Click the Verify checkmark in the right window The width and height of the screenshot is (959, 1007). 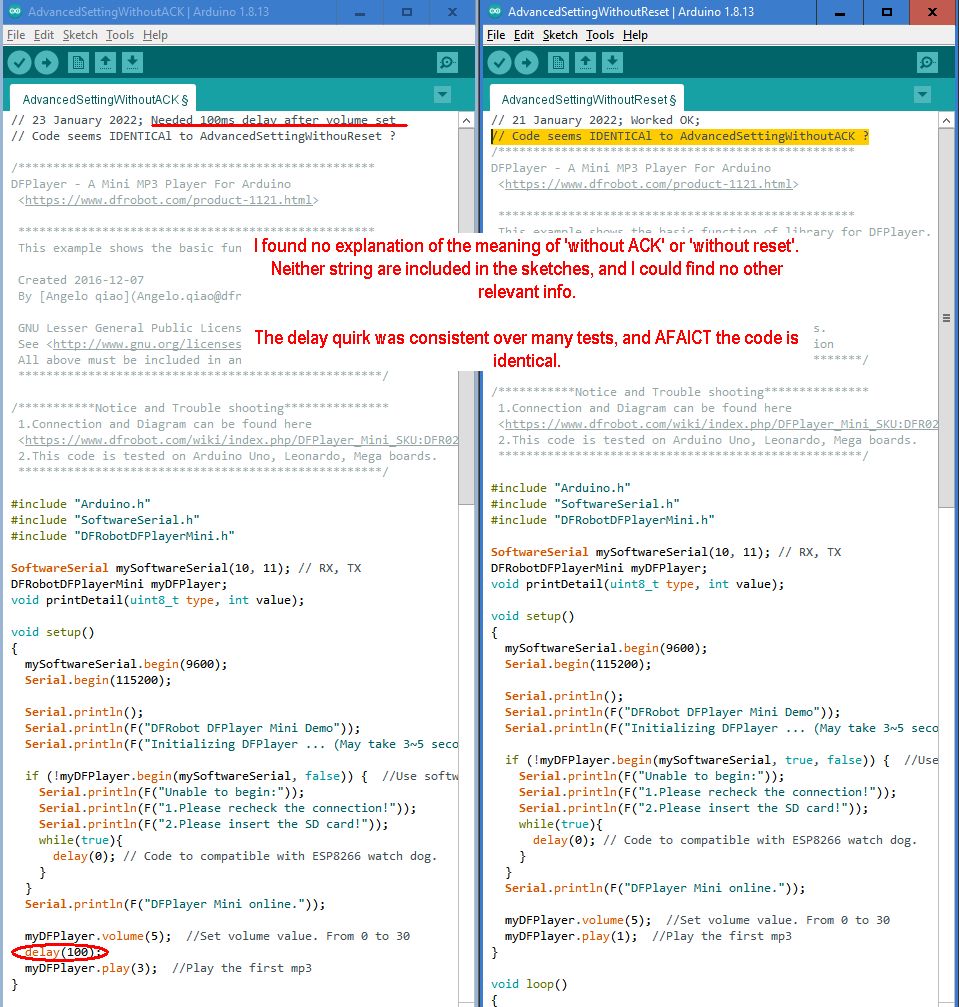click(499, 61)
